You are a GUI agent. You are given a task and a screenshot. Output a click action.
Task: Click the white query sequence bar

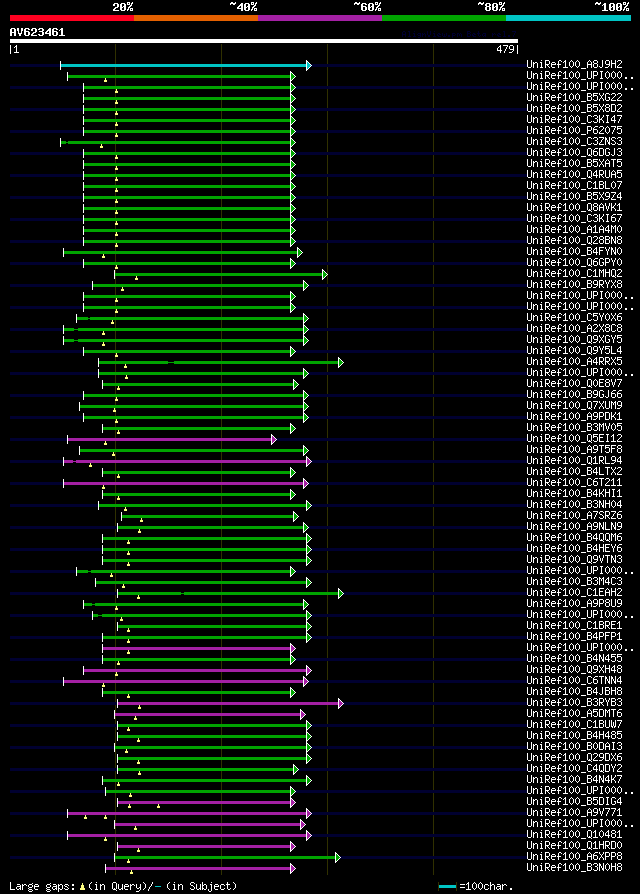click(264, 41)
